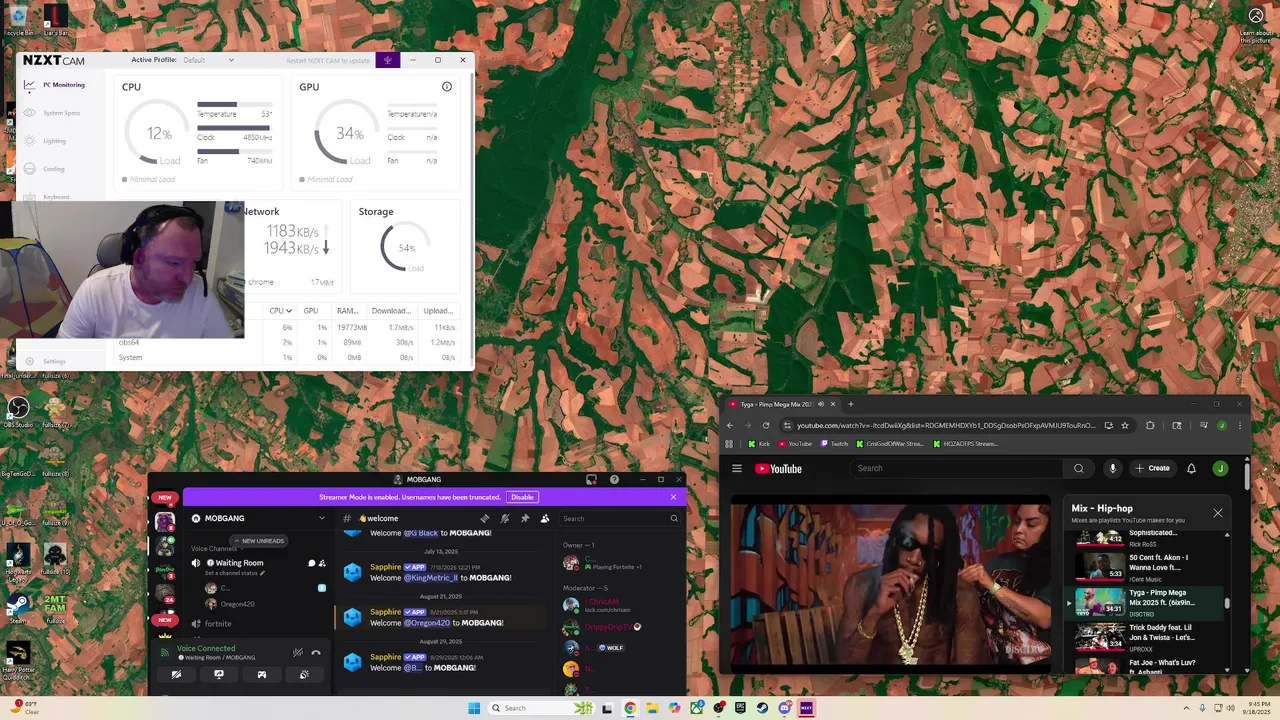This screenshot has height=720, width=1280.
Task: Open Twitch bookmark in Chrome bookmarks bar
Action: click(x=833, y=444)
